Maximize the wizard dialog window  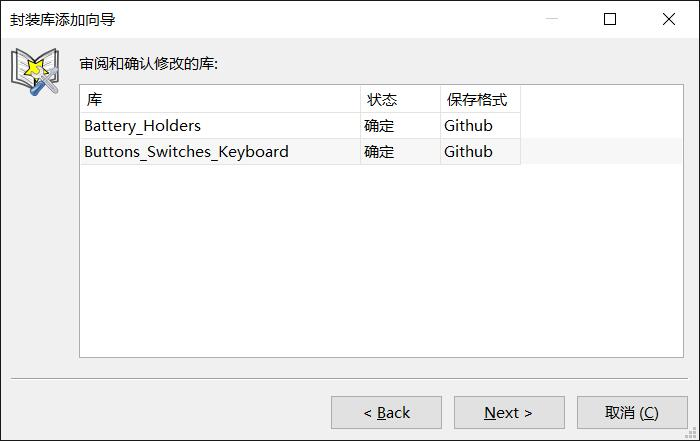[x=610, y=19]
